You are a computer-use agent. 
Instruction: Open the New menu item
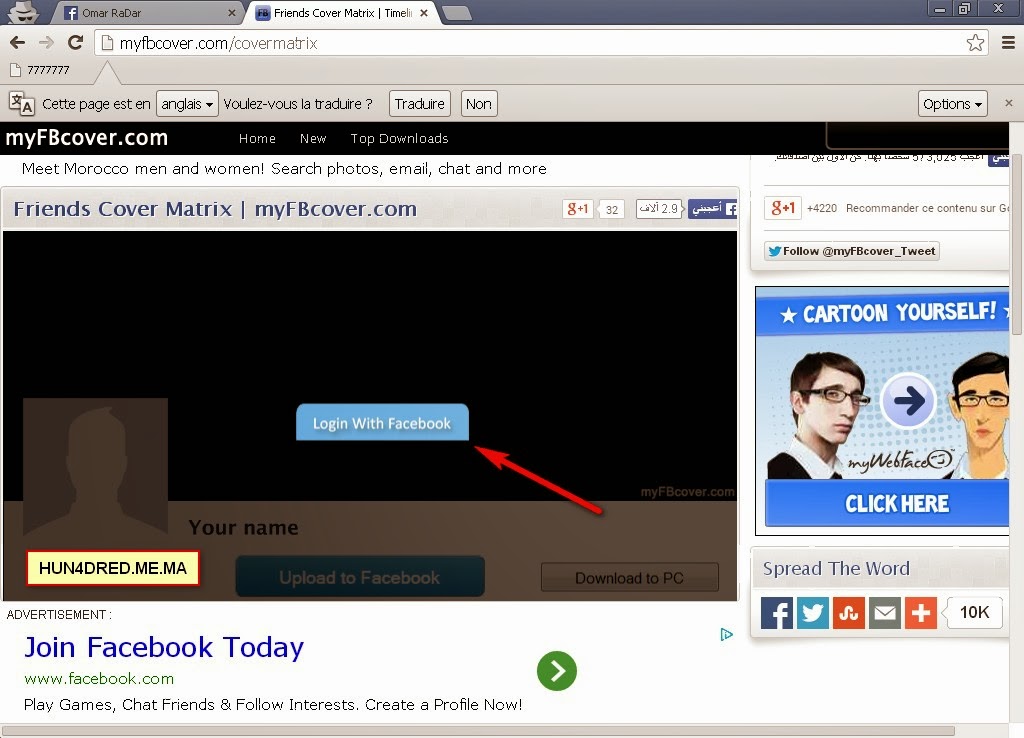[313, 138]
